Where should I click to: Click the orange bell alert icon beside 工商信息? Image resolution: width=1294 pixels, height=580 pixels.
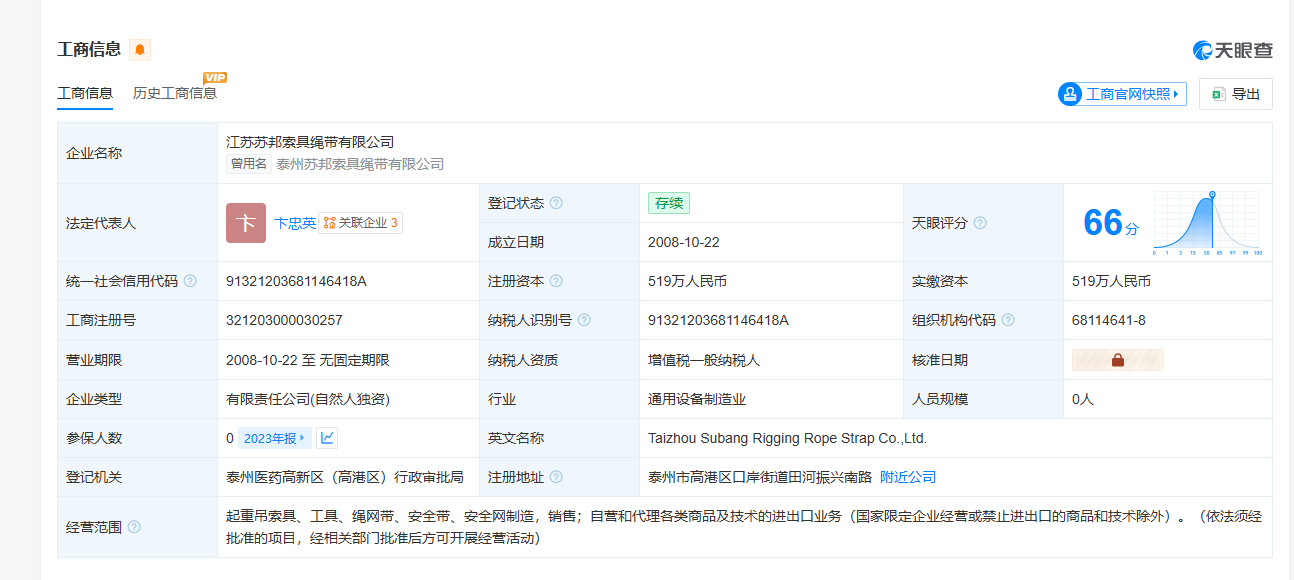click(x=140, y=49)
